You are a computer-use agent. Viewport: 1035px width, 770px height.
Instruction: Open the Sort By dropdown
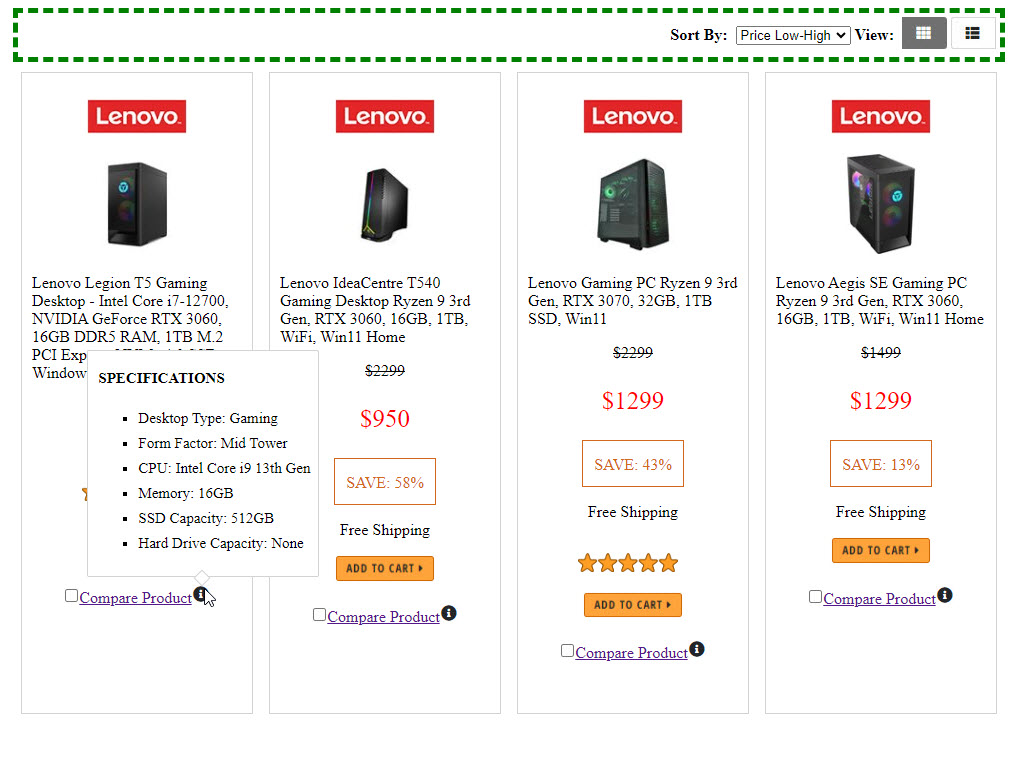click(x=793, y=35)
